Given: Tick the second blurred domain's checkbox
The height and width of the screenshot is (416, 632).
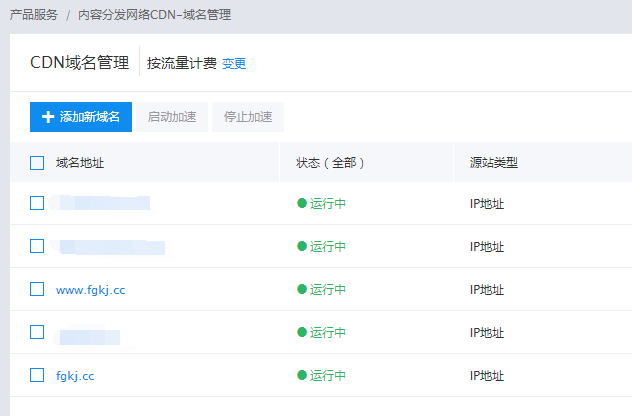Looking at the screenshot, I should (37, 246).
